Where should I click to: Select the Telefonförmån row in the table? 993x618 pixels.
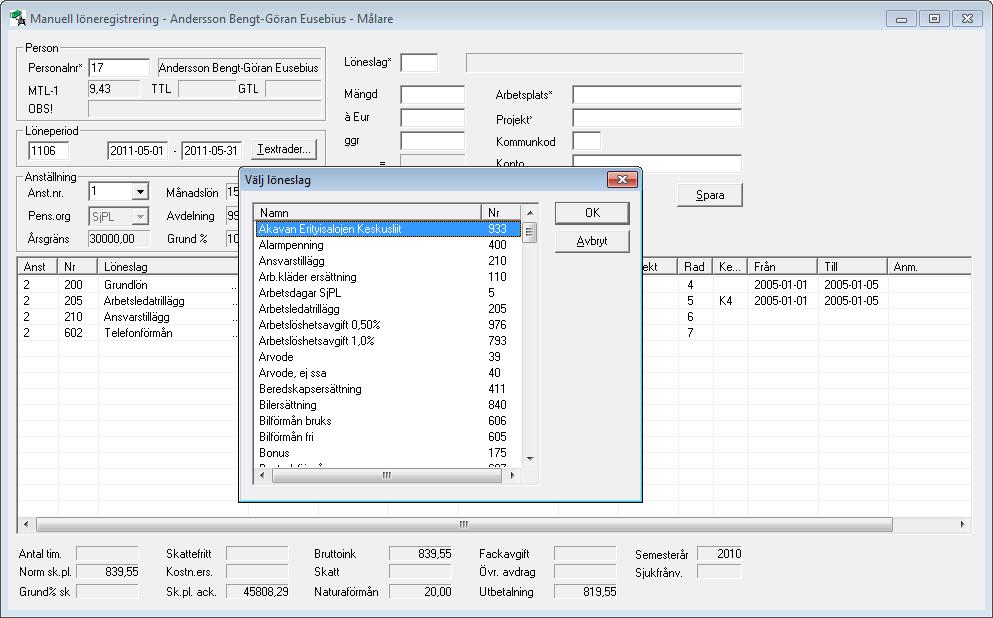[494, 333]
